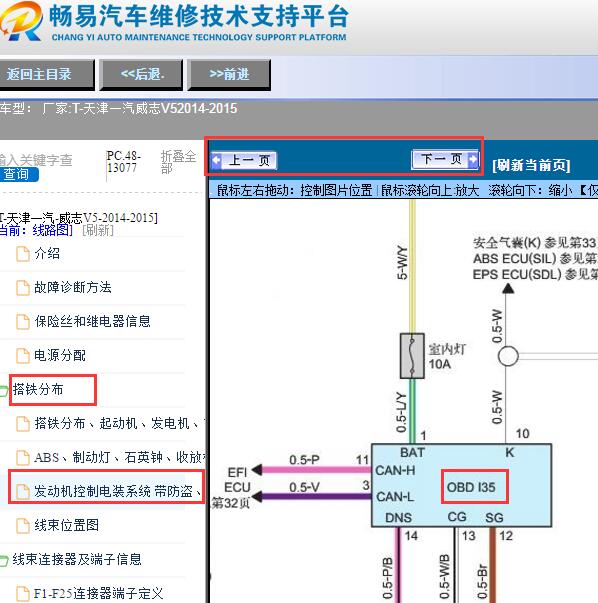
Task: Click 刷新当前页 link
Action: click(531, 165)
